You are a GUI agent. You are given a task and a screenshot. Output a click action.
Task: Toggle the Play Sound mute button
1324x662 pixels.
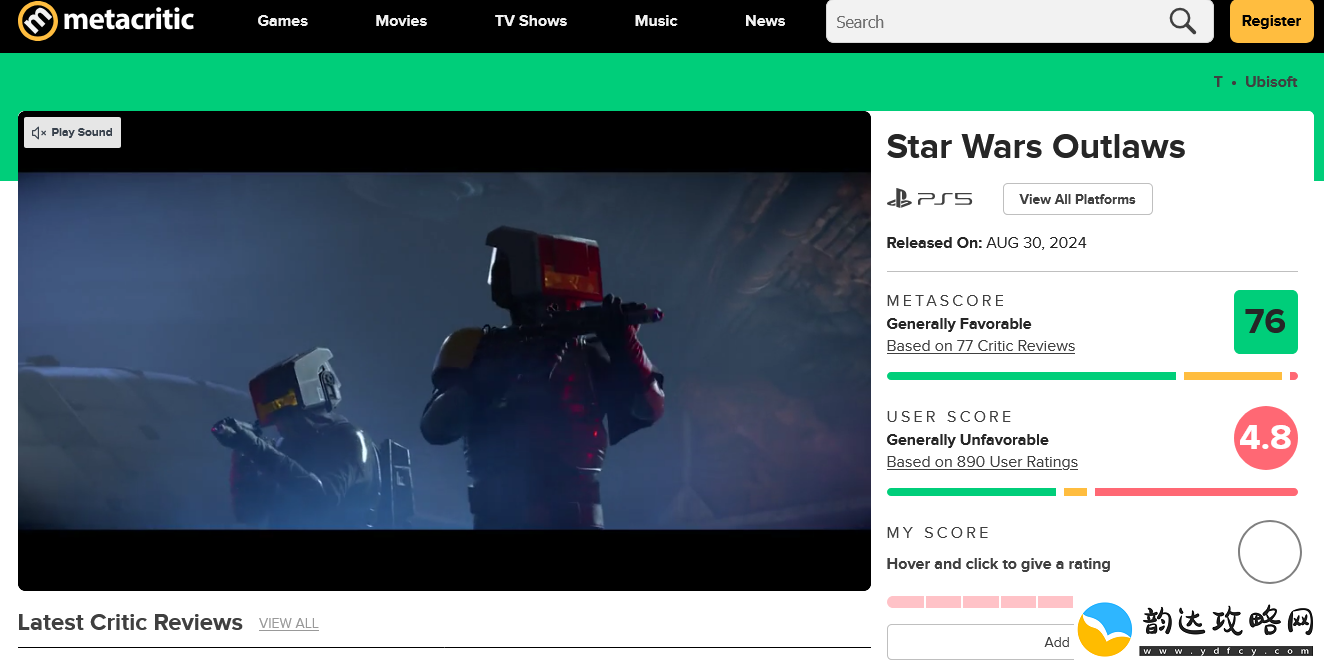[x=72, y=132]
